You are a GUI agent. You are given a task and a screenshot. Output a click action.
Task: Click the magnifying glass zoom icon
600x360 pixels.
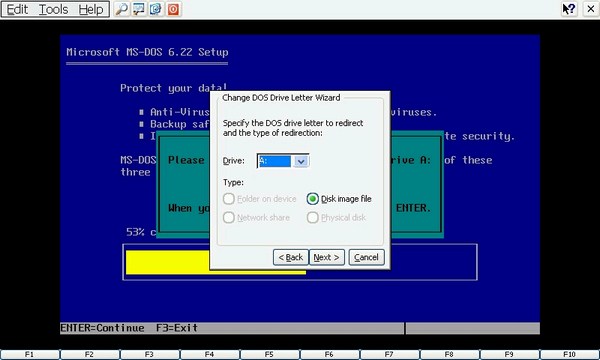[121, 9]
